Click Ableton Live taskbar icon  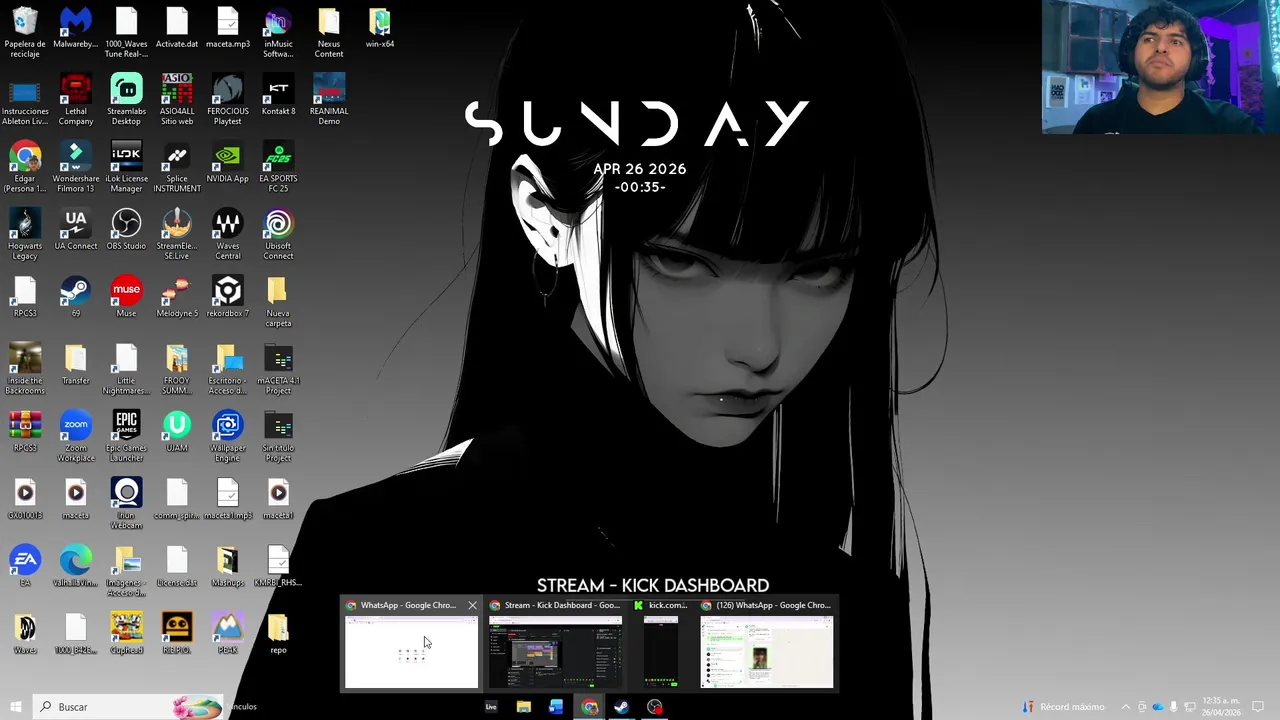[491, 707]
